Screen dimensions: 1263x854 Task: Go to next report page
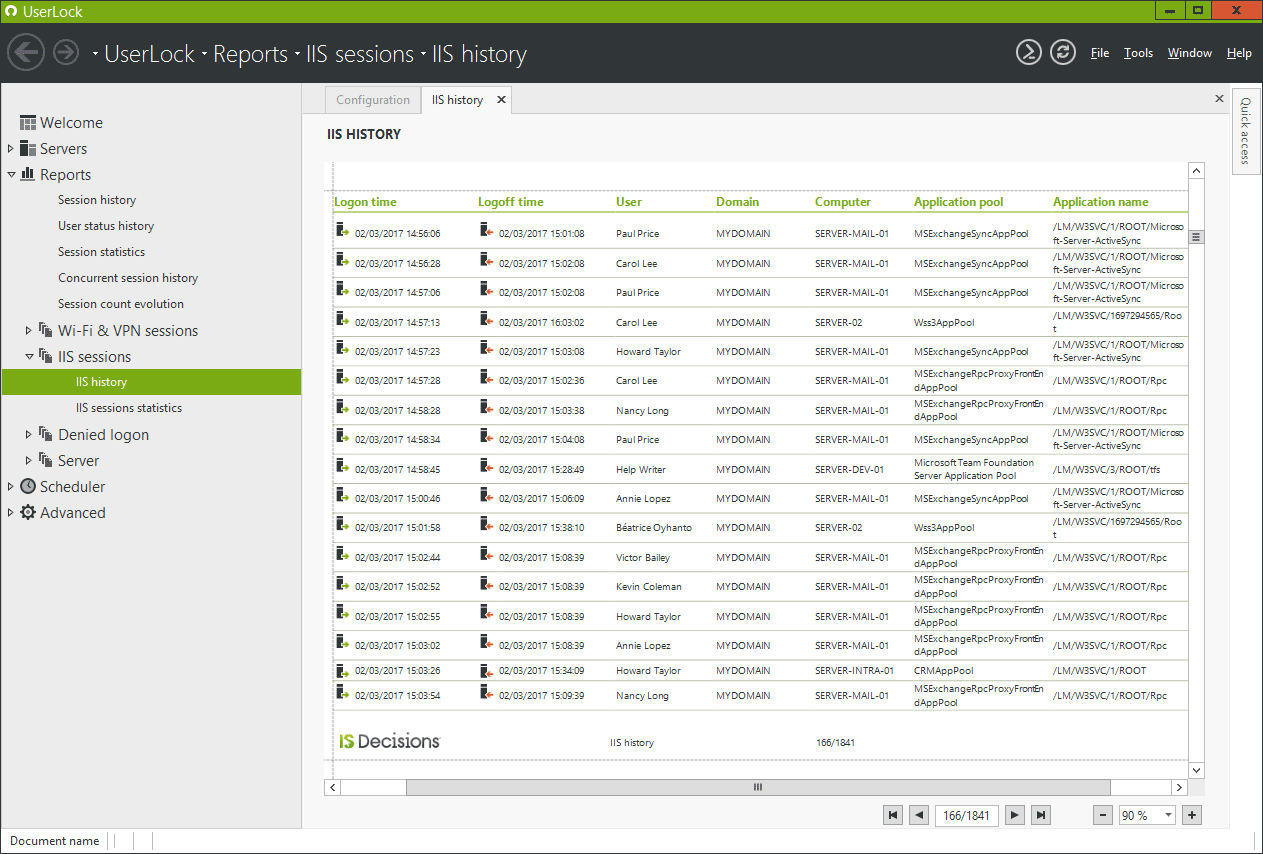(x=1015, y=815)
